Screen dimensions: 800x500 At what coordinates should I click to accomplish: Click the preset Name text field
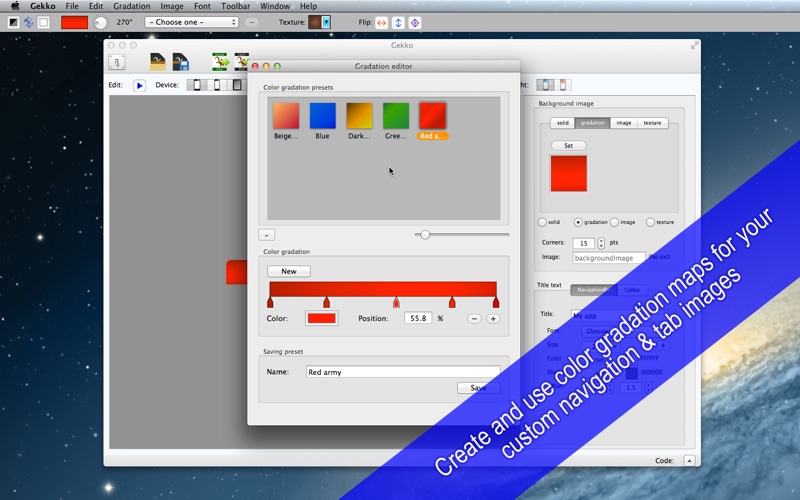point(403,372)
